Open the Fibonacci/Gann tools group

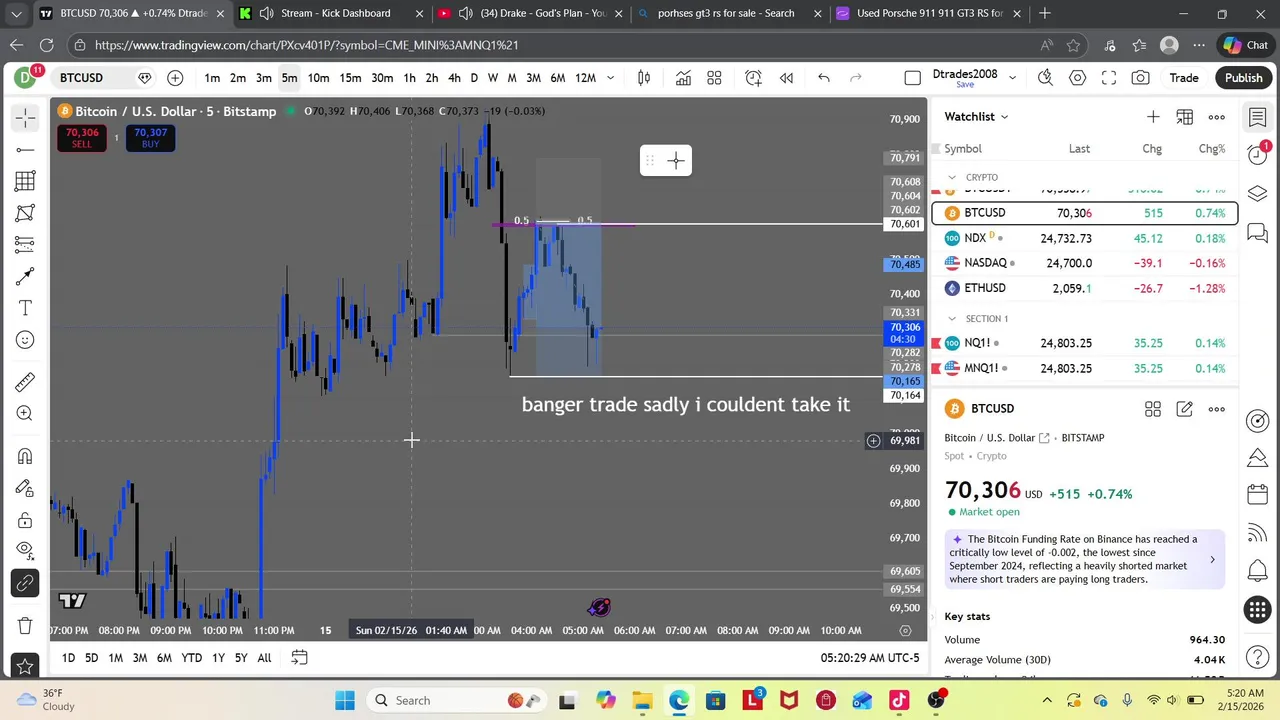[x=25, y=181]
